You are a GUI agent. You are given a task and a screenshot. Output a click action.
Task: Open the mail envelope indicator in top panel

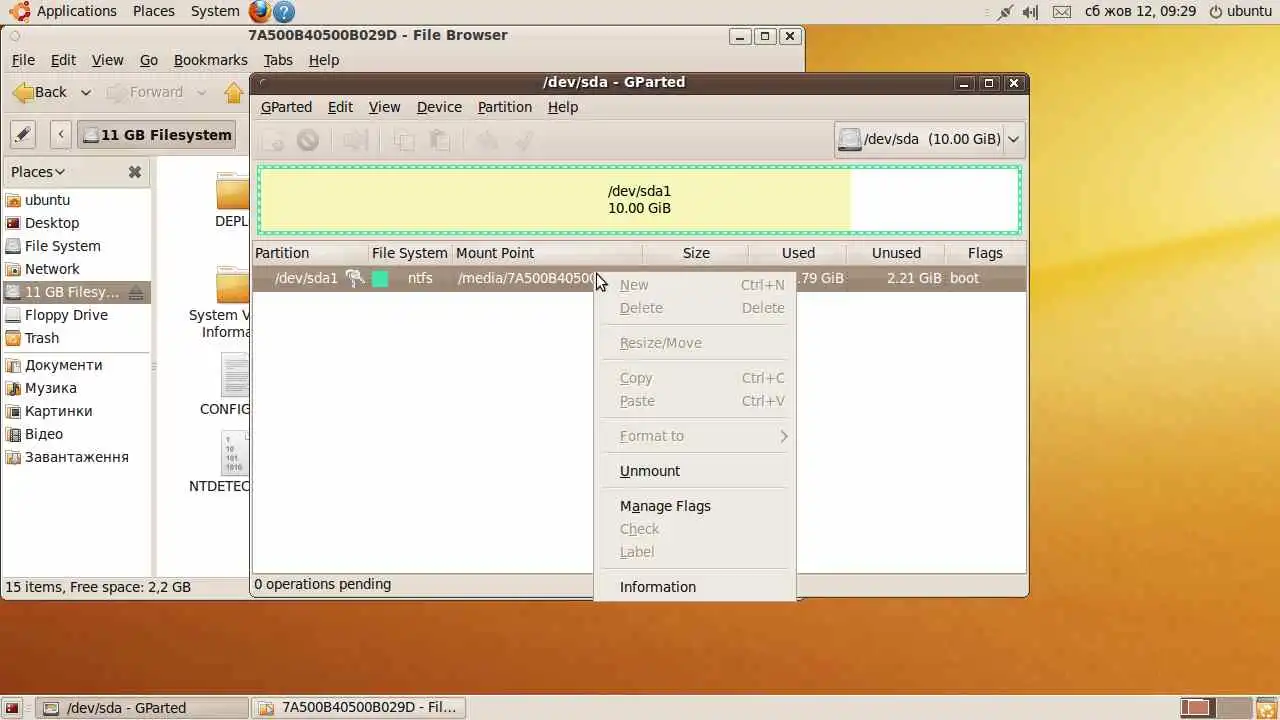pyautogui.click(x=1062, y=11)
